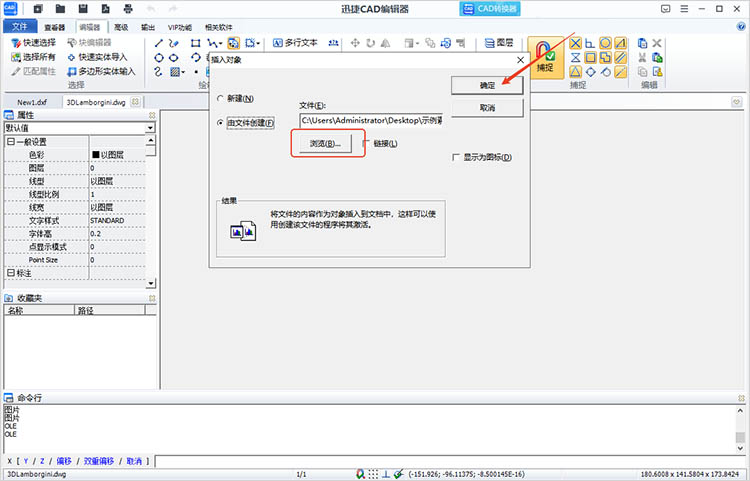Click the file path input field
Image resolution: width=750 pixels, height=481 pixels.
pos(371,120)
